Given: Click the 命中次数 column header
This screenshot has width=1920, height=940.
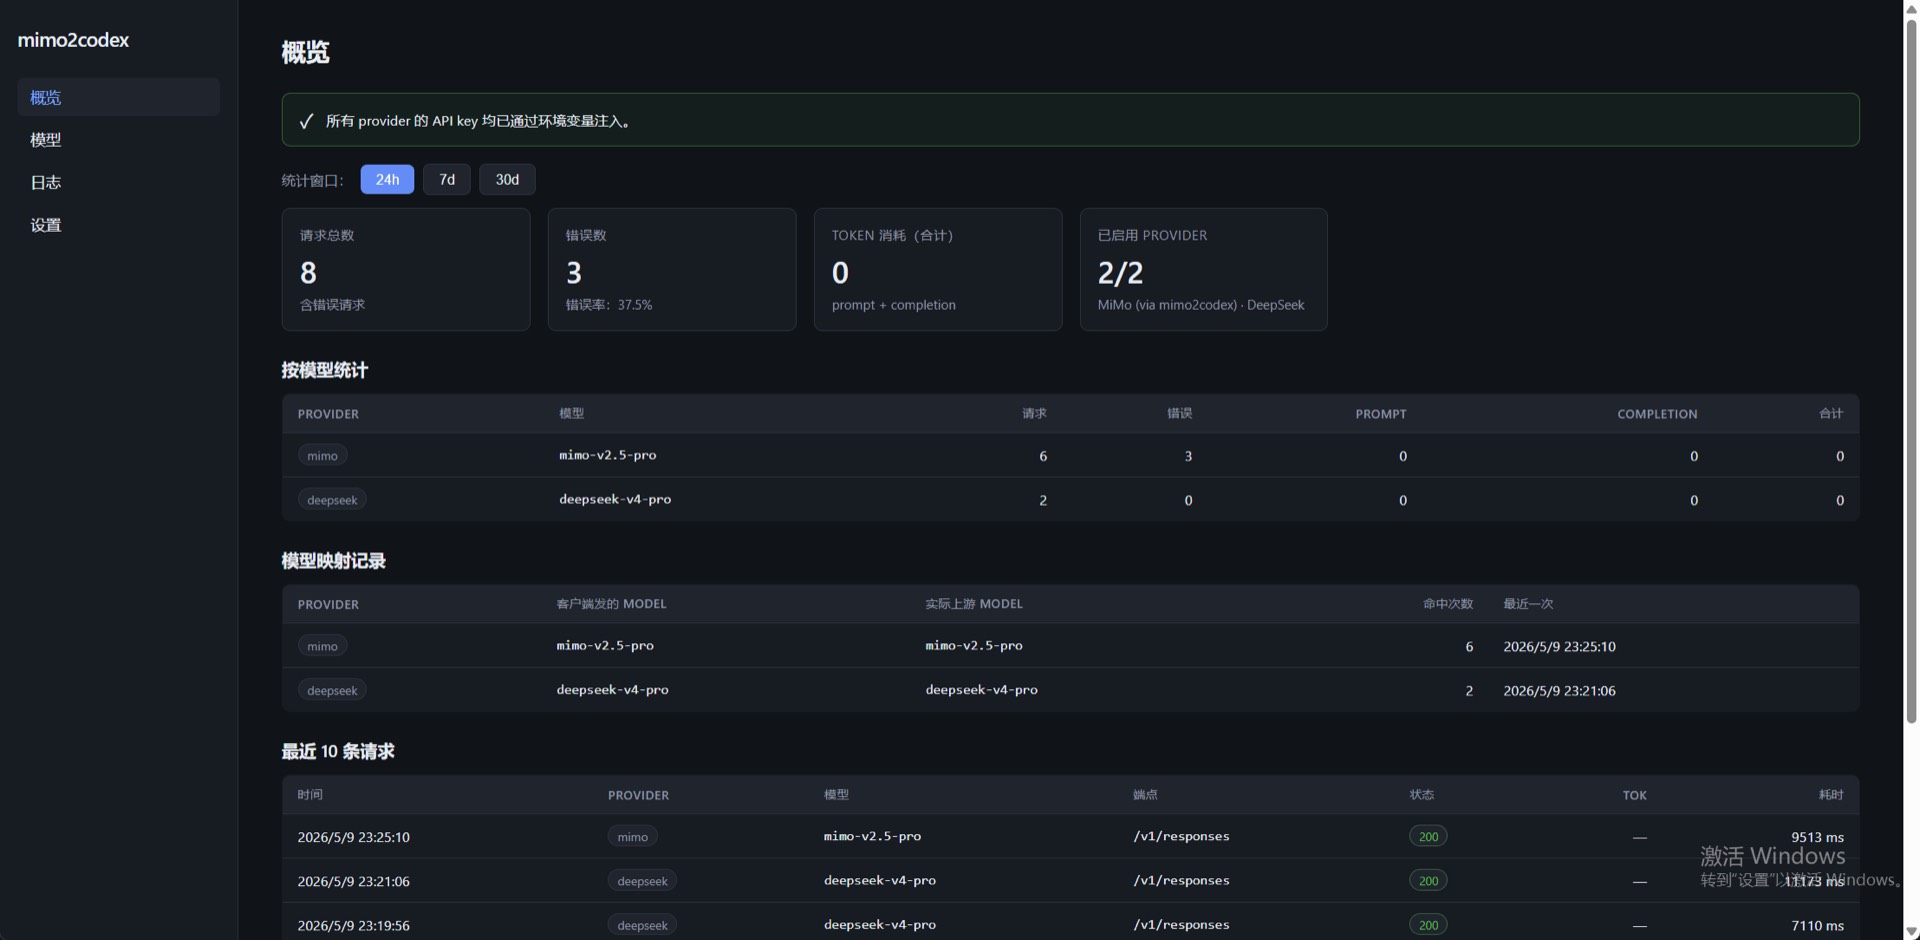Looking at the screenshot, I should [1448, 604].
